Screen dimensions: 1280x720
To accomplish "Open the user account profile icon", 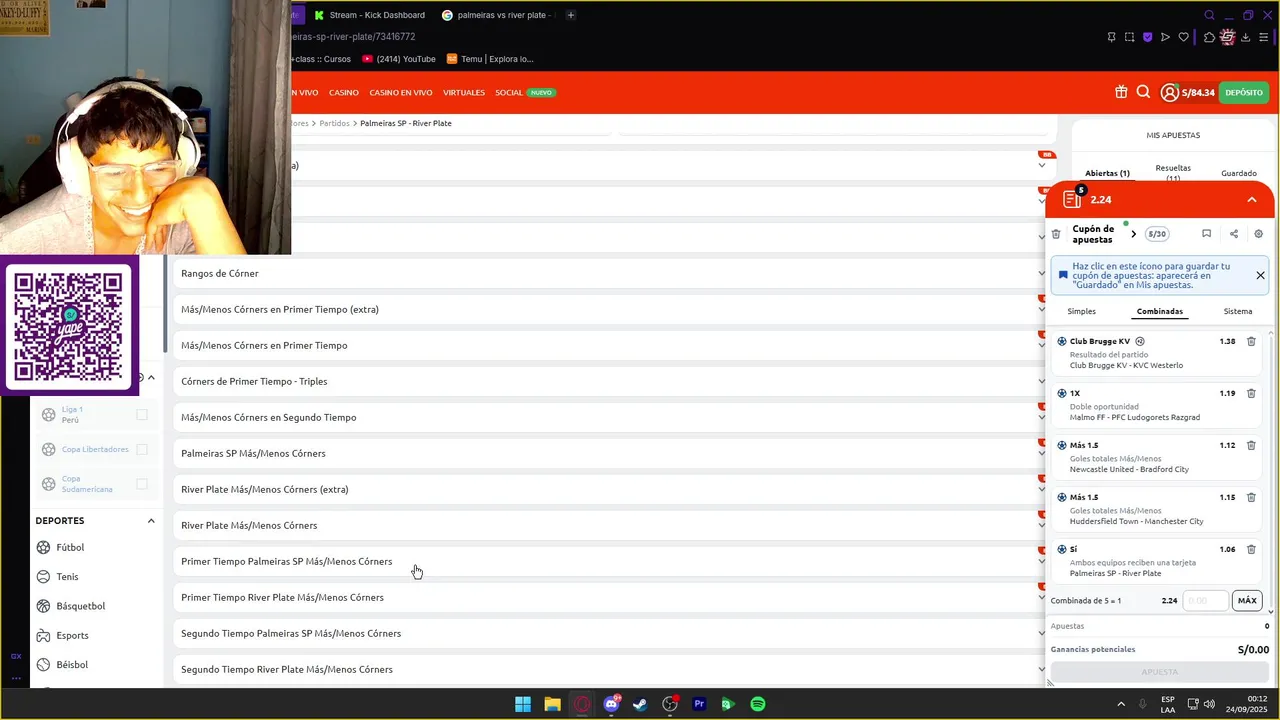I will (x=1169, y=92).
